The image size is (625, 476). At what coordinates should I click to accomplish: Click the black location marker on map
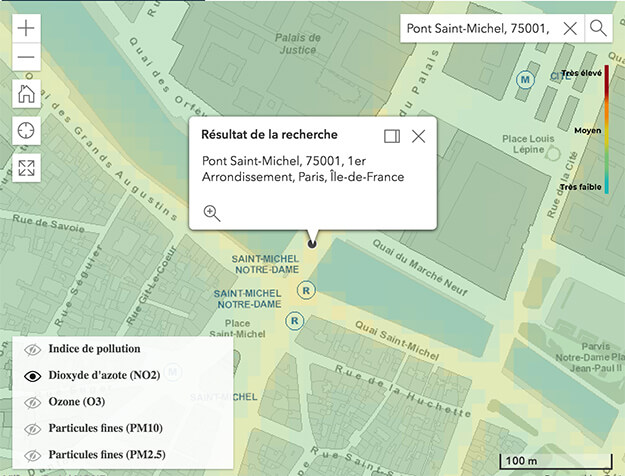312,243
